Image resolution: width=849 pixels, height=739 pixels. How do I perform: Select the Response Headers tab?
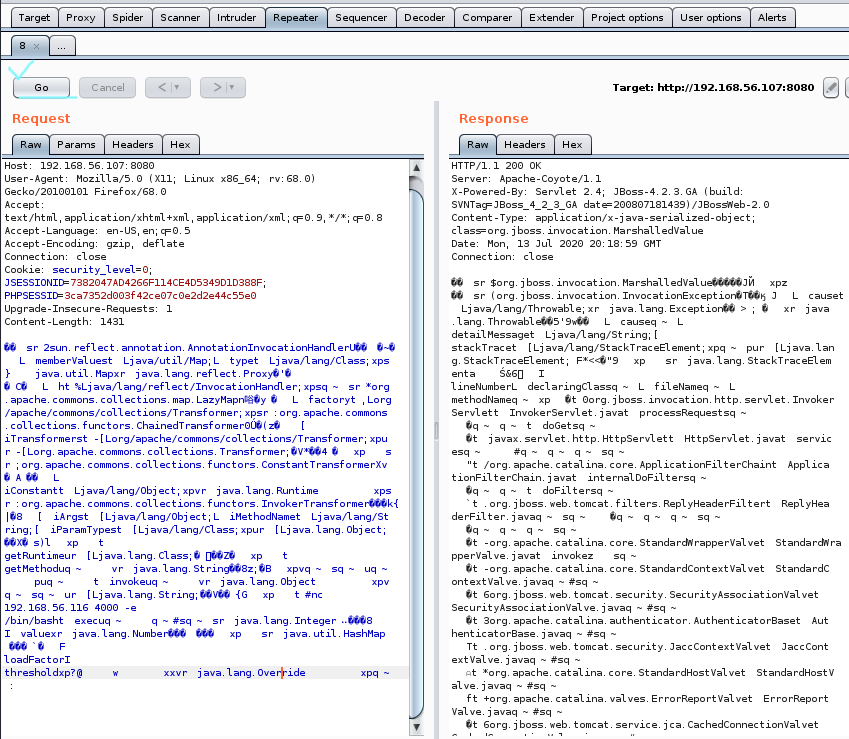[x=525, y=145]
